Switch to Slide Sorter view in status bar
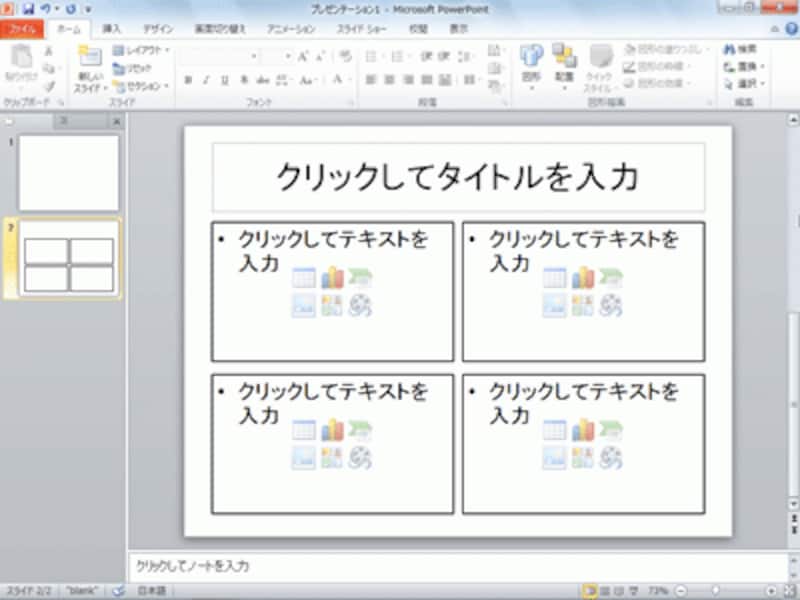 (605, 591)
